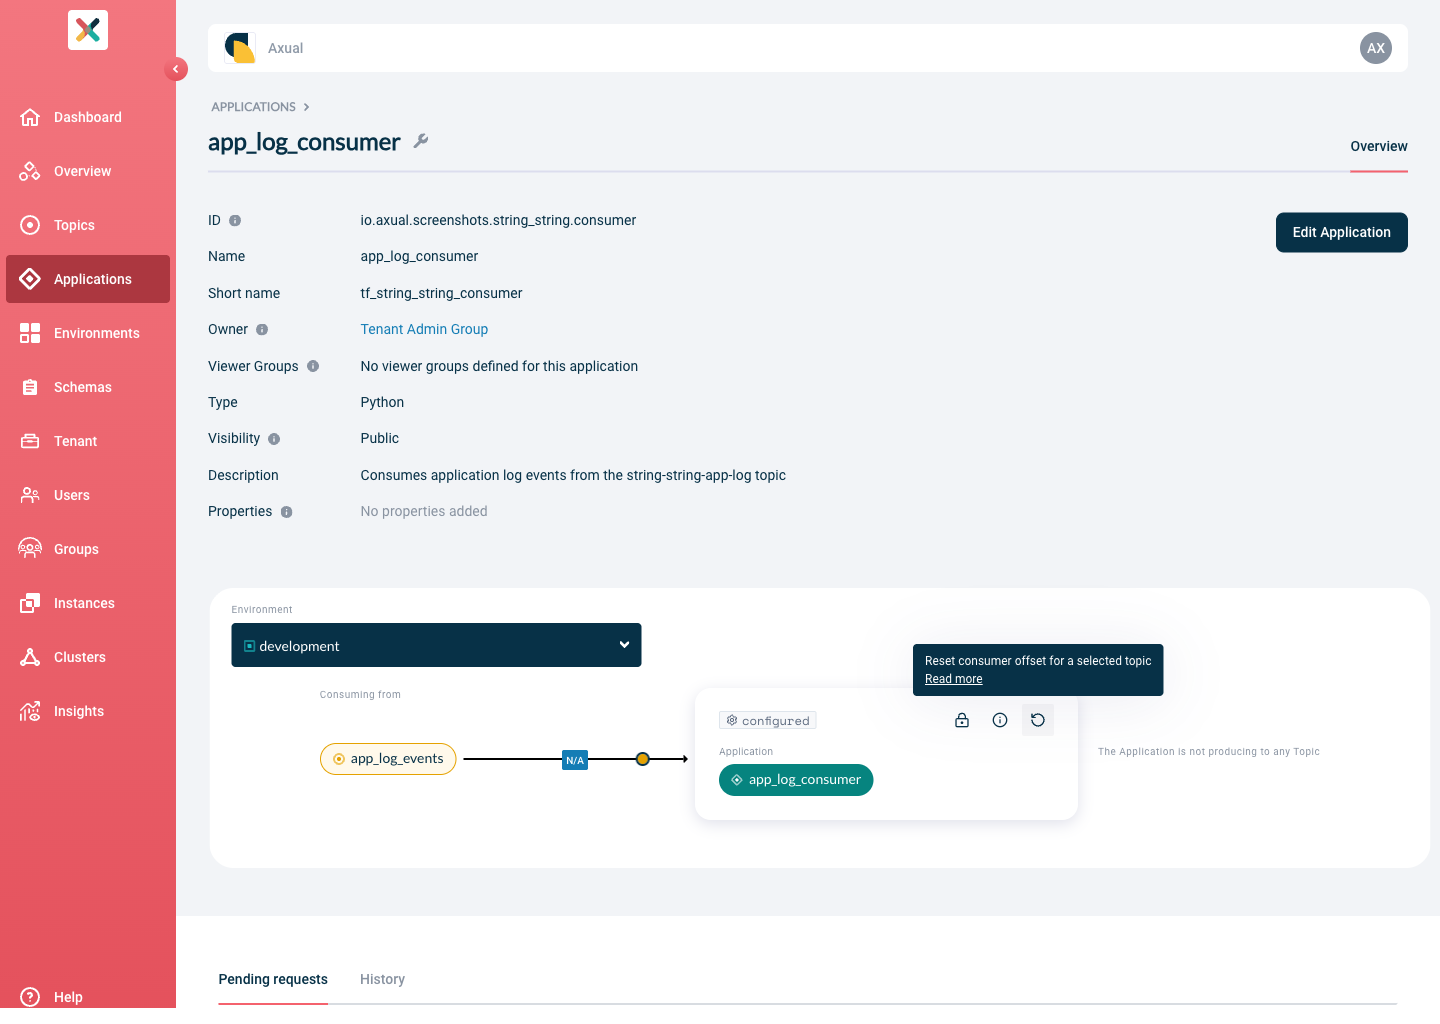Click the Groups icon in sidebar
The image size is (1440, 1024).
click(30, 549)
